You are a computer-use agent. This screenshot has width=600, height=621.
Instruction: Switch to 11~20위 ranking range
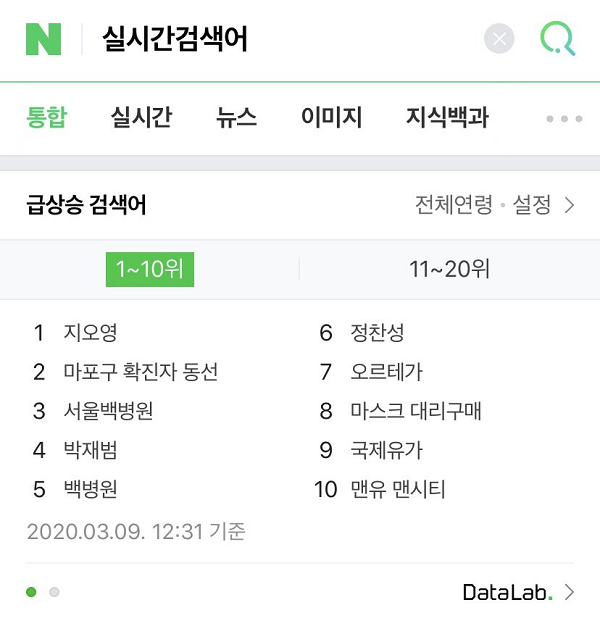point(450,269)
